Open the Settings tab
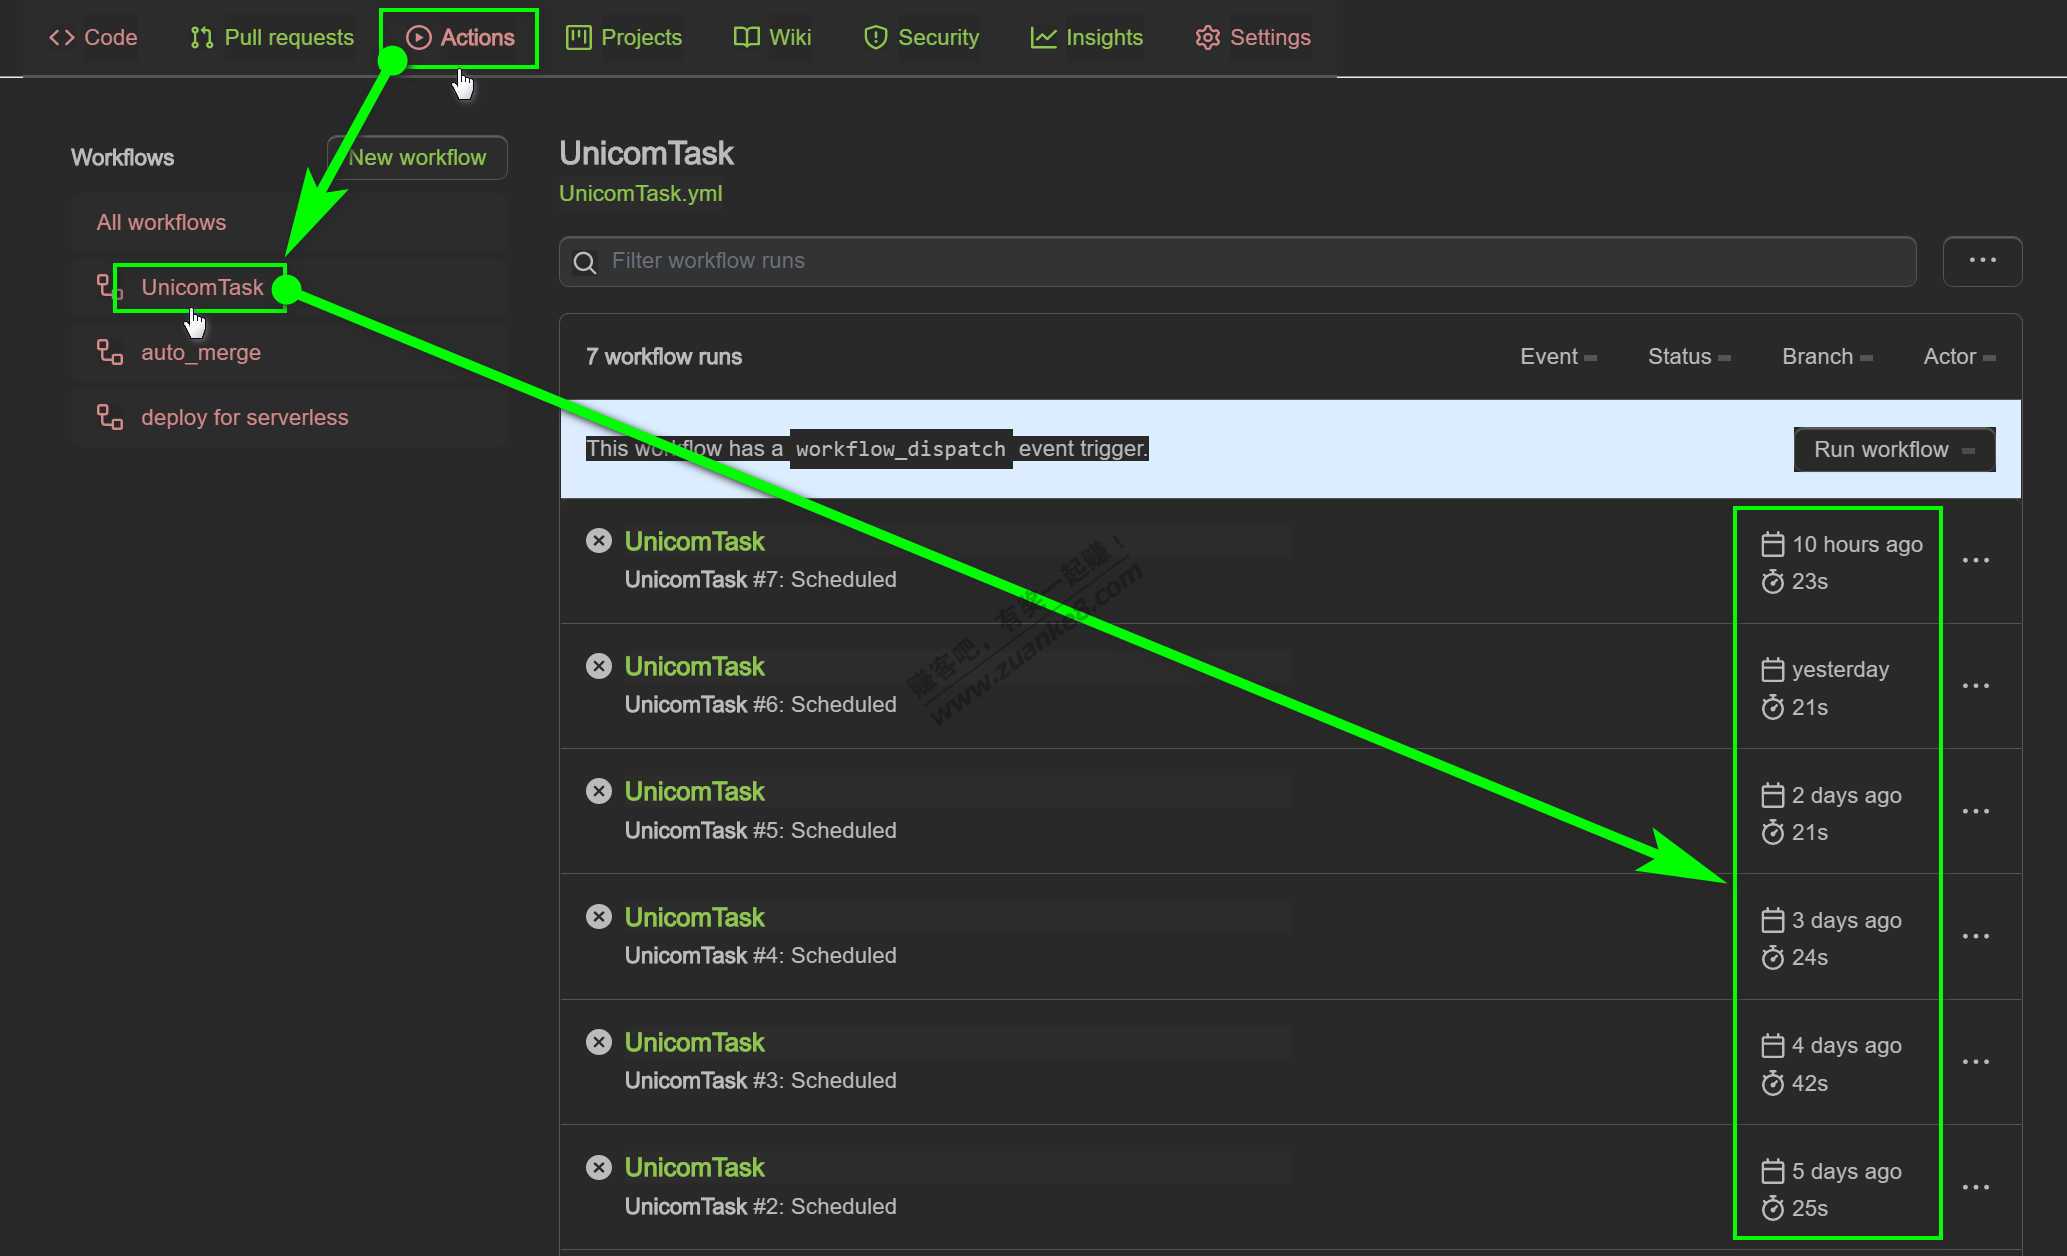 coord(1253,37)
